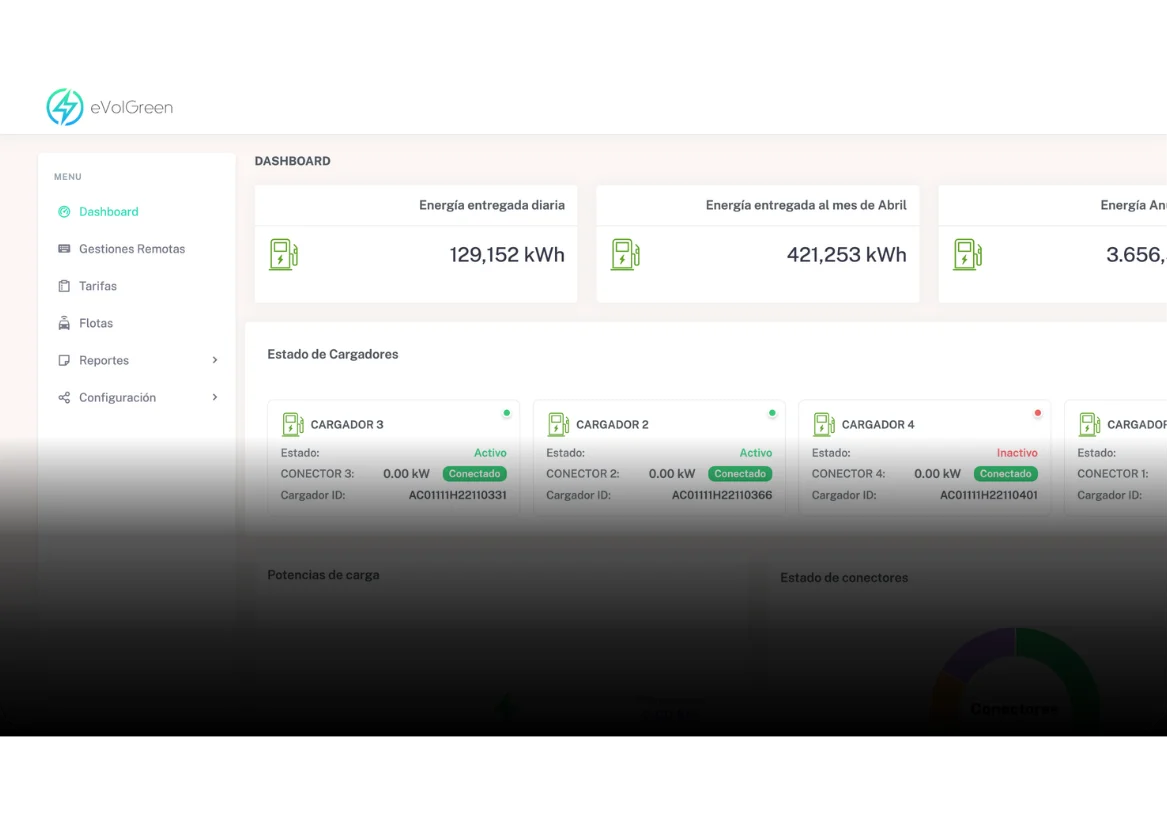Click the Energía entregada diaria title
The width and height of the screenshot is (1167, 817).
click(x=492, y=205)
